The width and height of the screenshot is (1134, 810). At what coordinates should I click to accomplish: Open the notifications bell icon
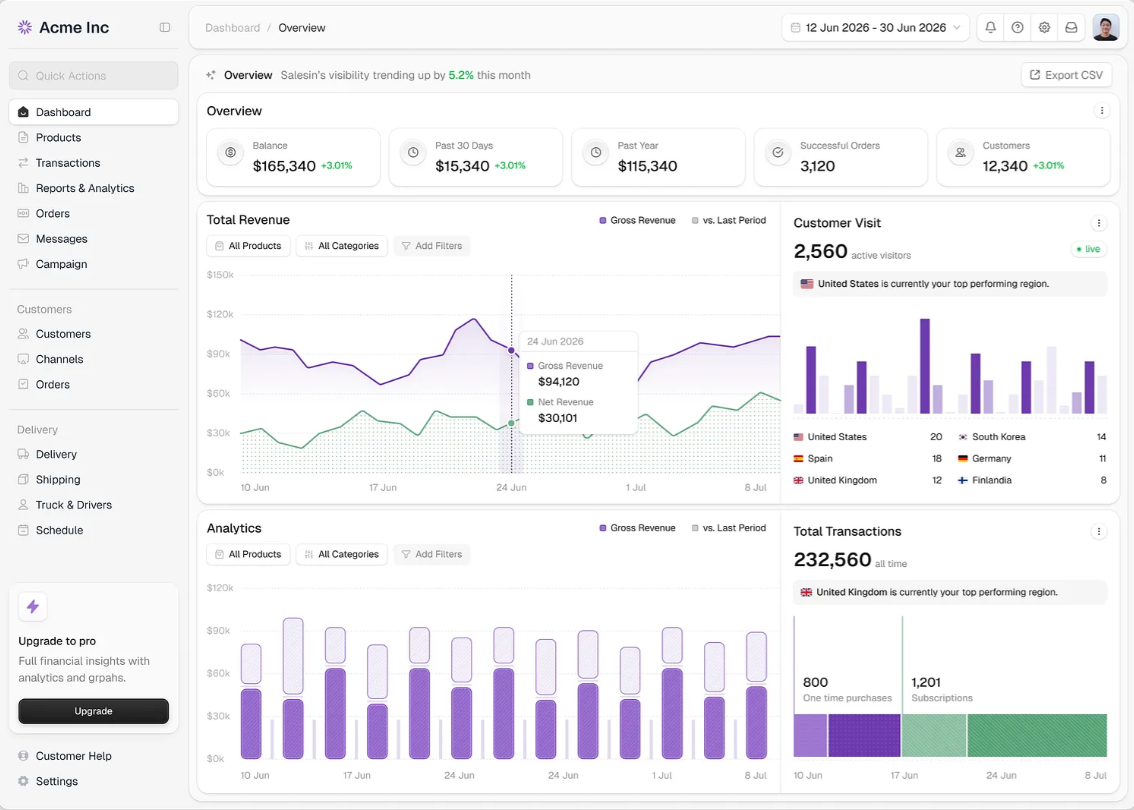[x=991, y=27]
